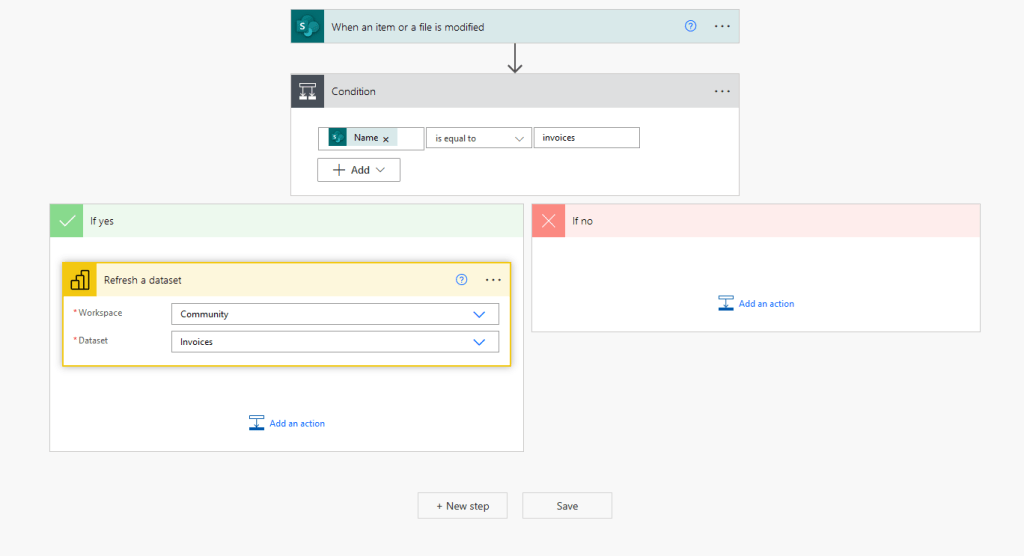Select the 'When an item or a file is modified' title

408,27
